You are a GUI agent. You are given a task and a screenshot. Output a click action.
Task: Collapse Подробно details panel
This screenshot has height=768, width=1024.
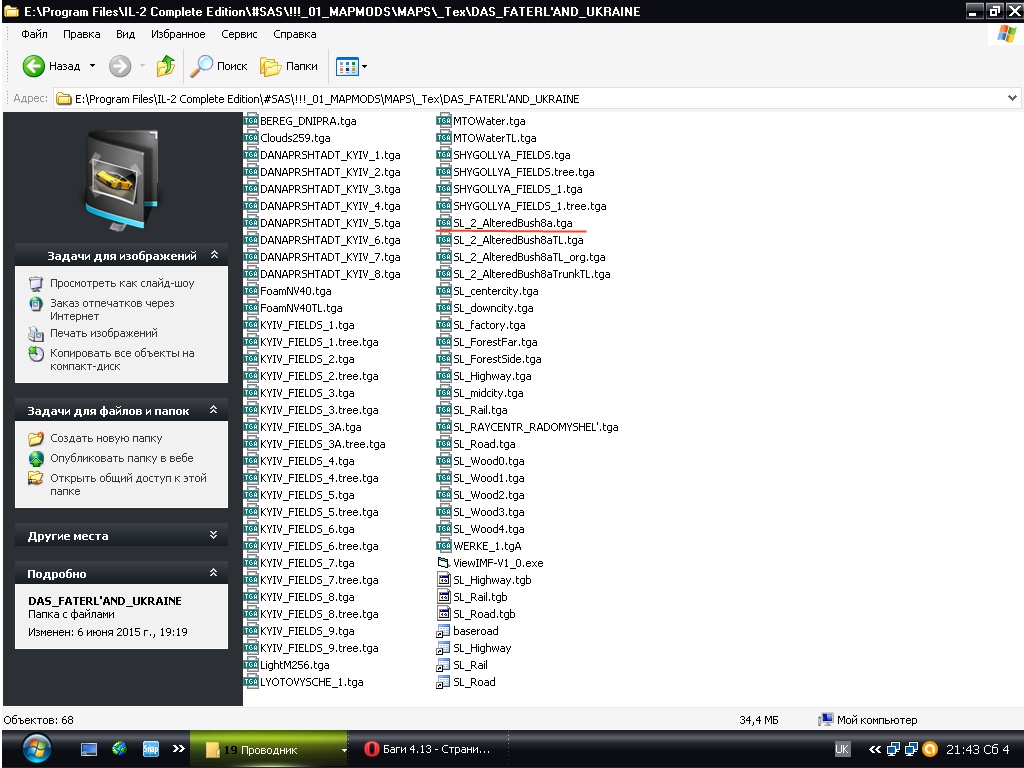coord(213,573)
